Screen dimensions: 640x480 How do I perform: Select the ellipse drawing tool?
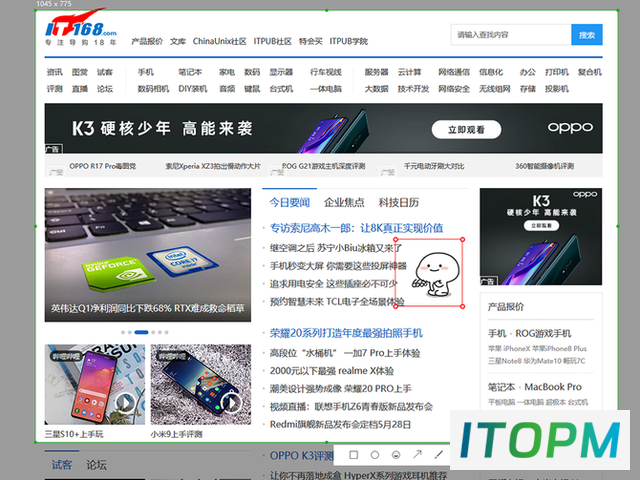375,455
